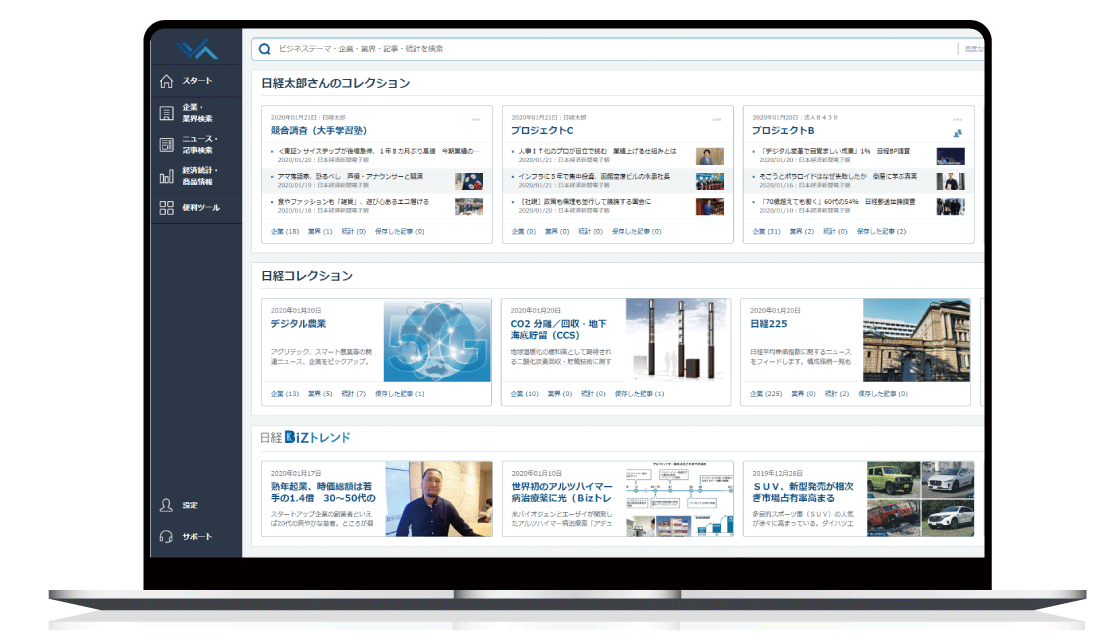Open the プロジェクトB collection title
The width and height of the screenshot is (1120, 640).
point(783,130)
